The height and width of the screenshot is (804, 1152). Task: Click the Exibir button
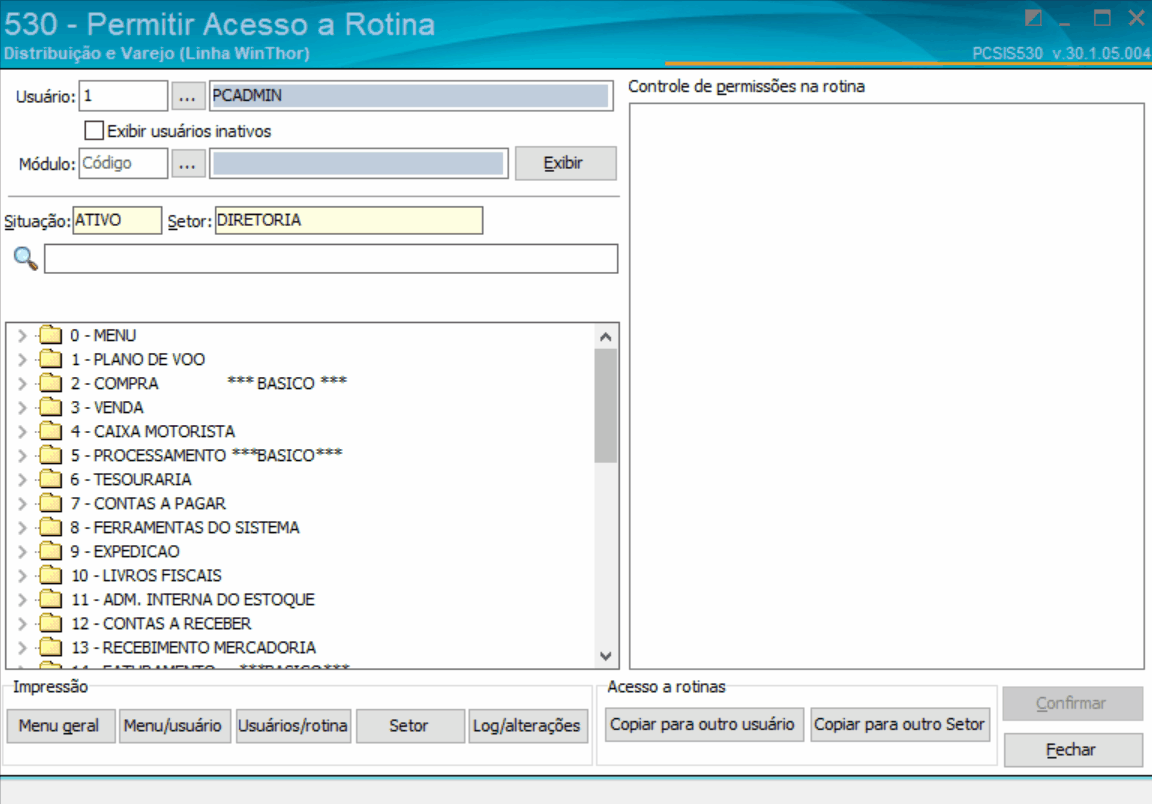tap(565, 163)
